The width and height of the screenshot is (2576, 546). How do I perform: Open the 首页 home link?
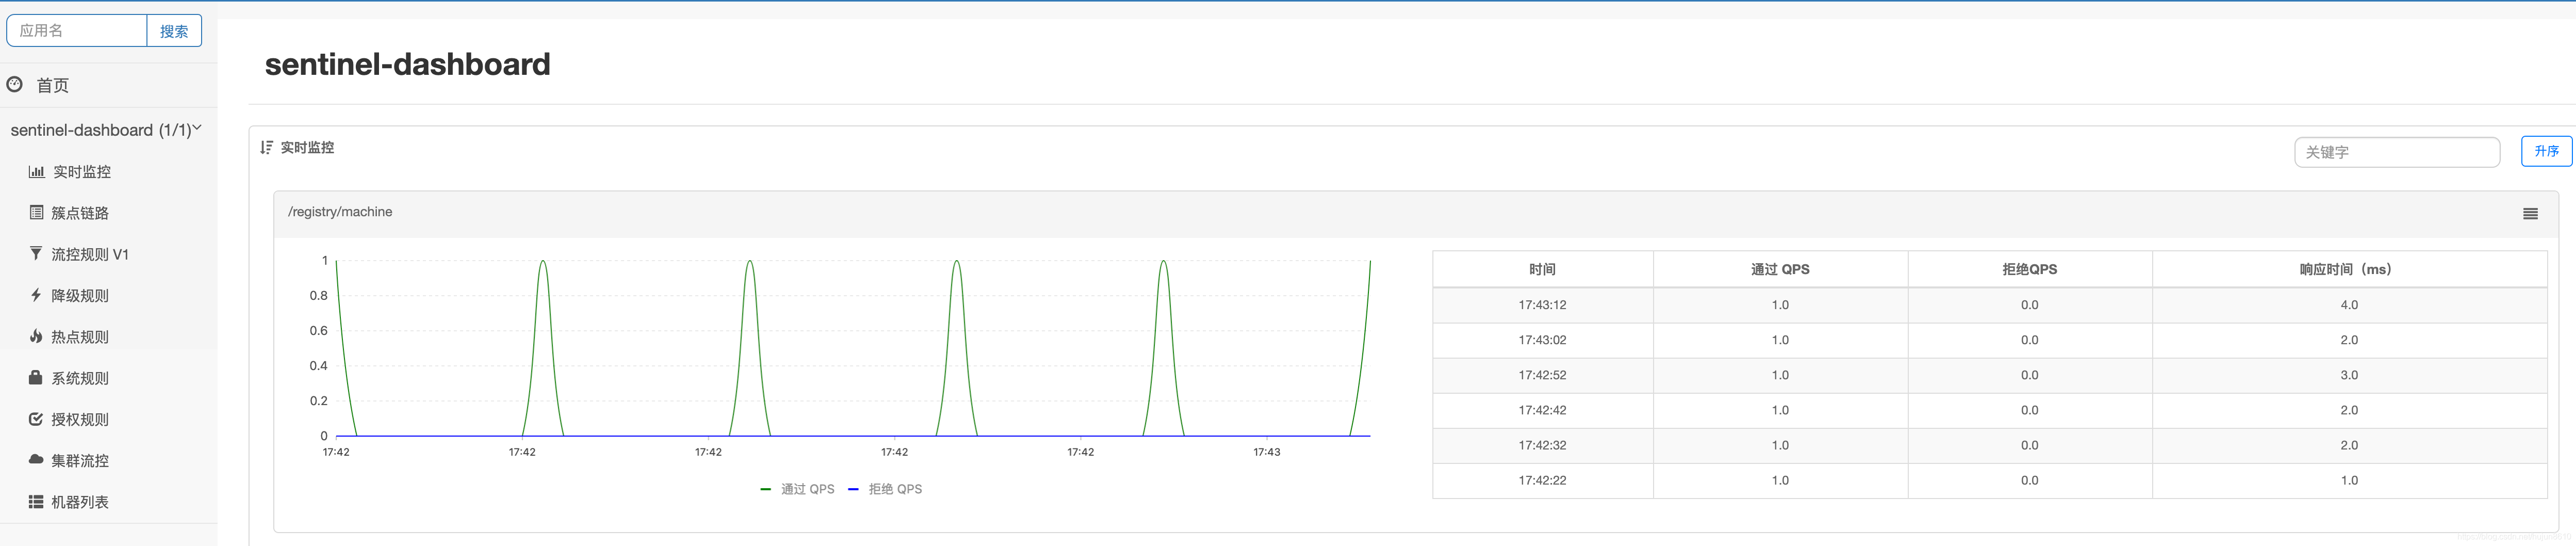(53, 86)
